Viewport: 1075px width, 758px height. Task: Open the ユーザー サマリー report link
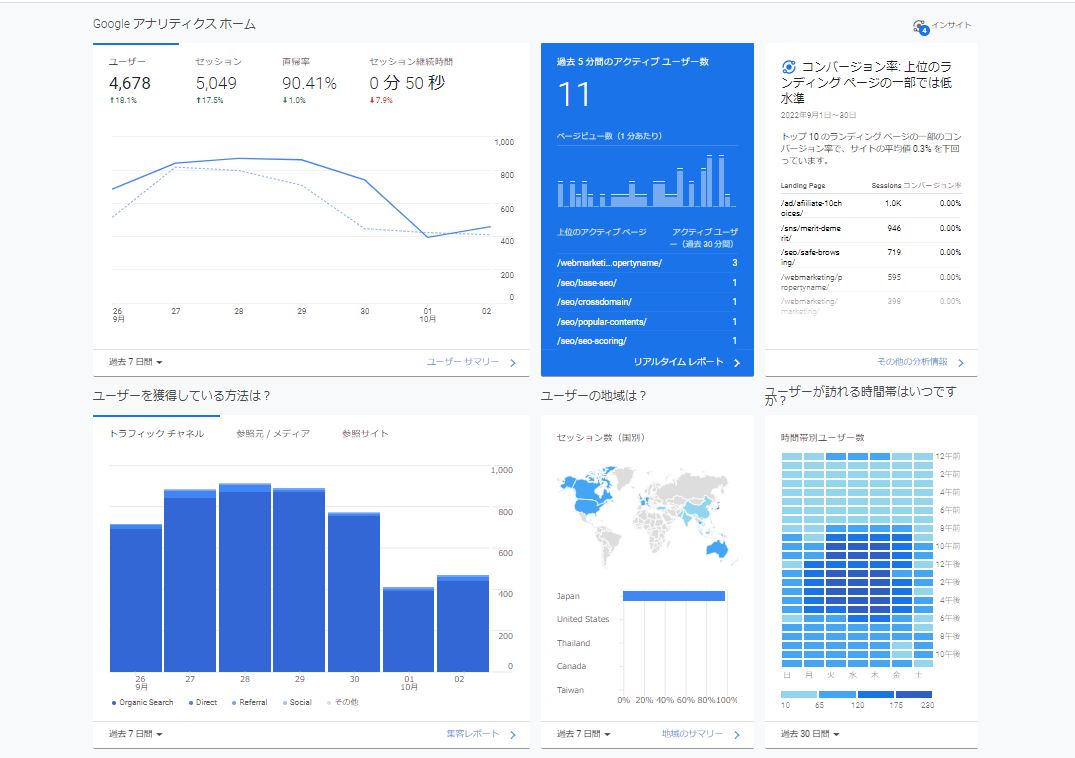click(x=463, y=362)
